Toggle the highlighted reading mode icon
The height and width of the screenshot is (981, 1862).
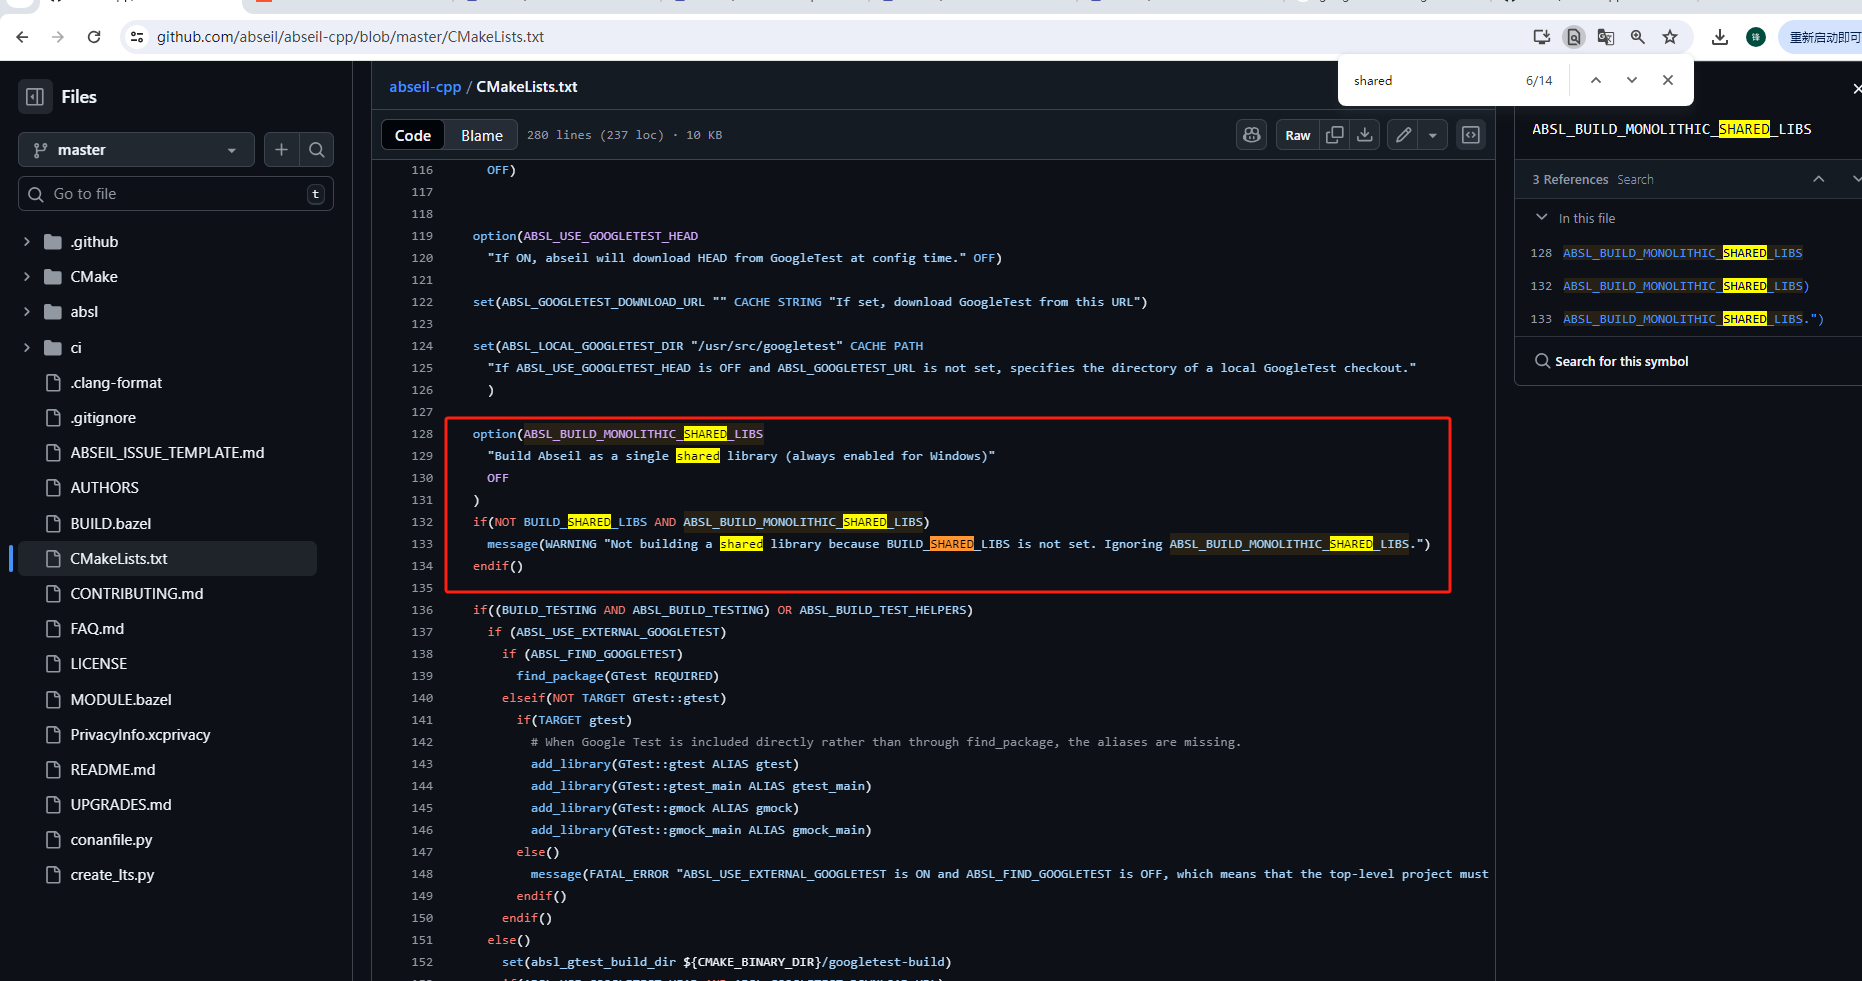(1574, 37)
